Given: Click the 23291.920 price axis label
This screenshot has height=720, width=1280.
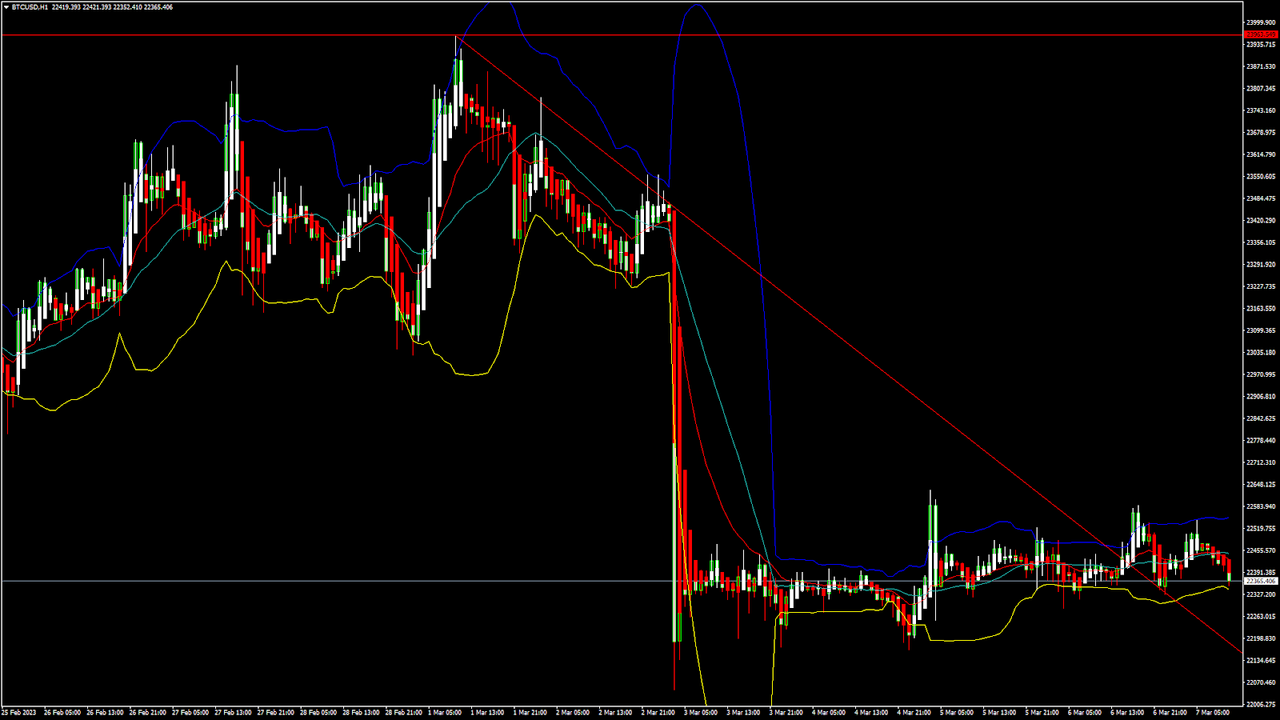Looking at the screenshot, I should 1260,264.
